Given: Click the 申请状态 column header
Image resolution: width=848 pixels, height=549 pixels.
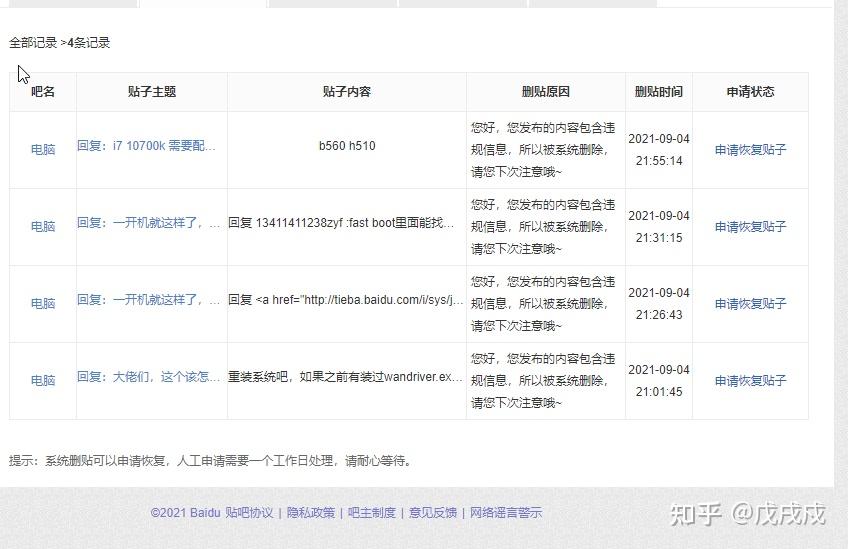Looking at the screenshot, I should tap(750, 92).
